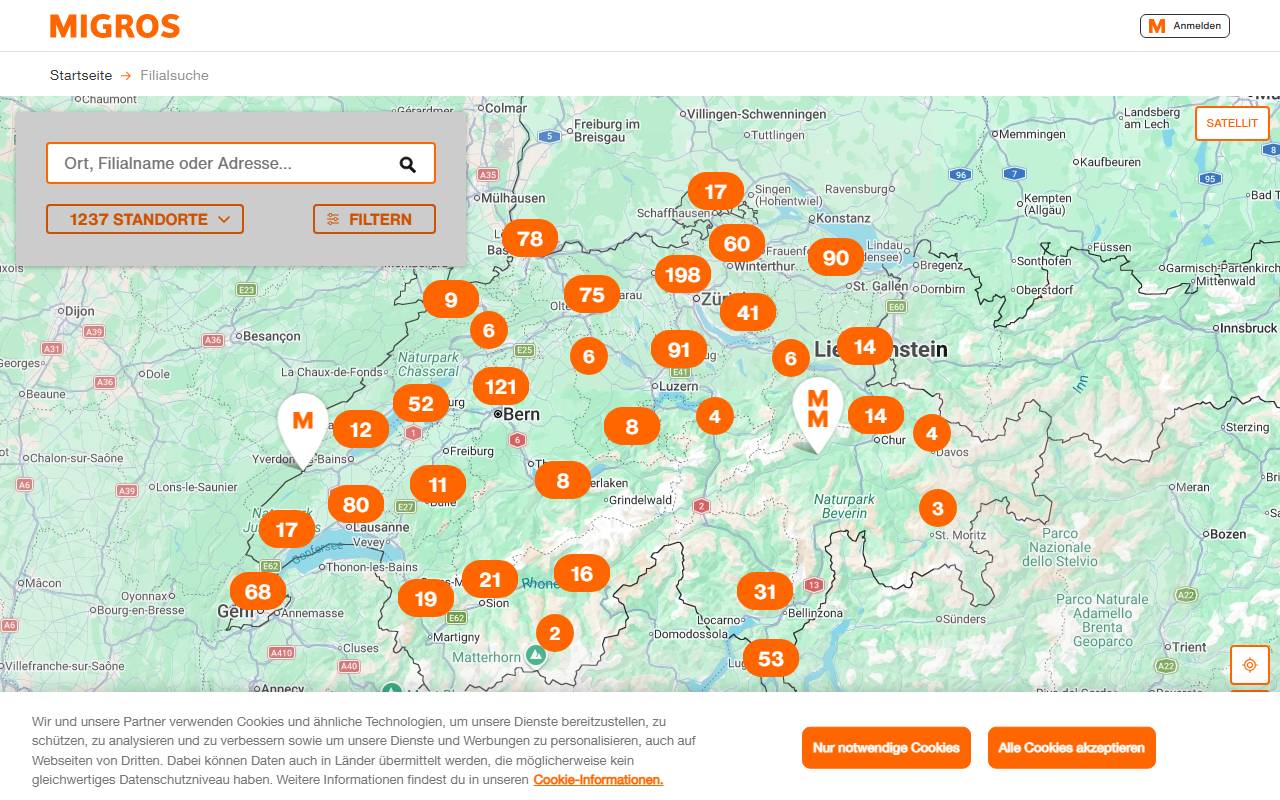Click the Anmelden login button
Viewport: 1280px width, 800px height.
coord(1185,26)
